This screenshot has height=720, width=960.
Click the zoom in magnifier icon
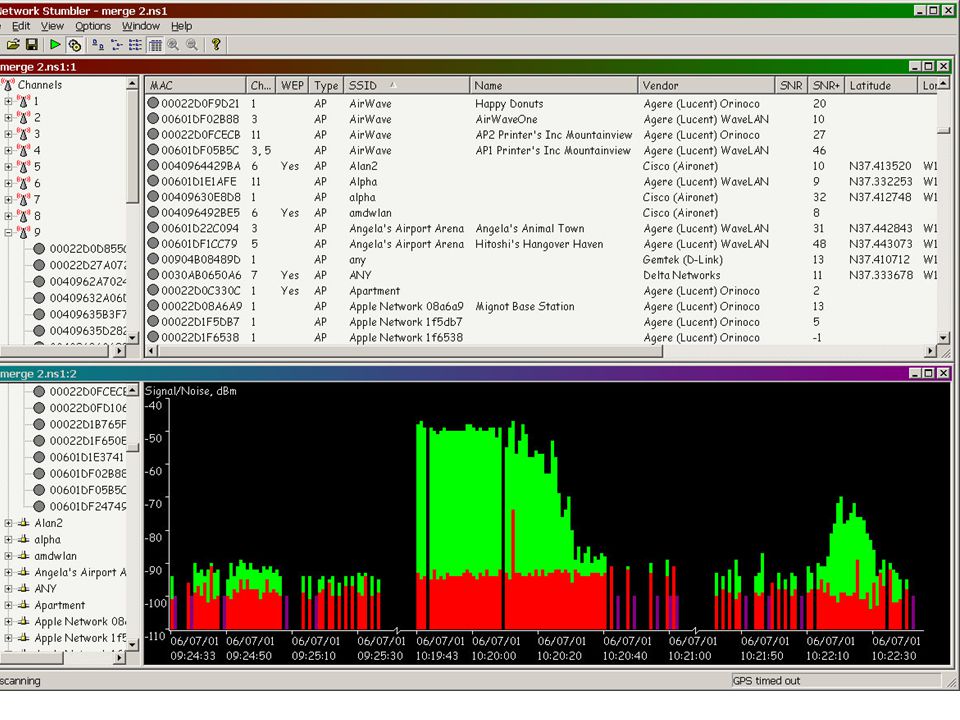[173, 45]
